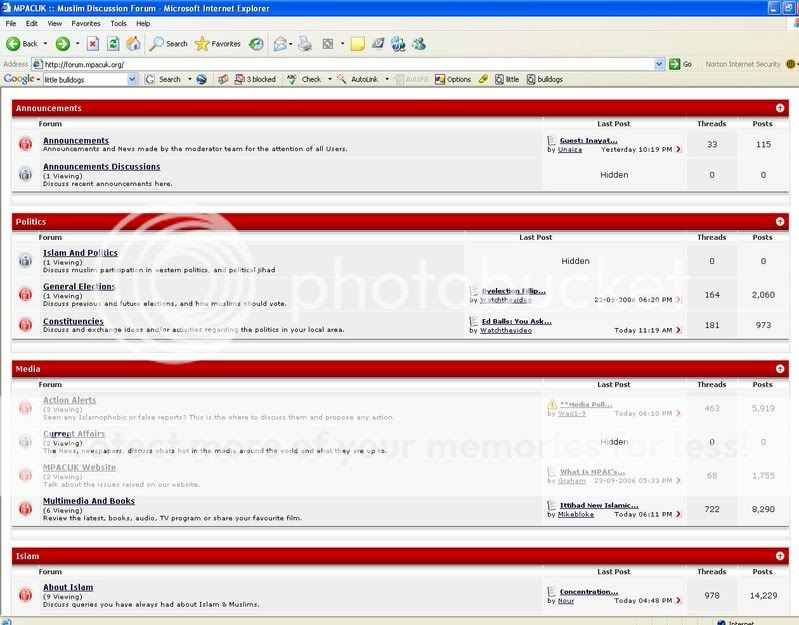Find the word 'little' on page

[x=507, y=79]
